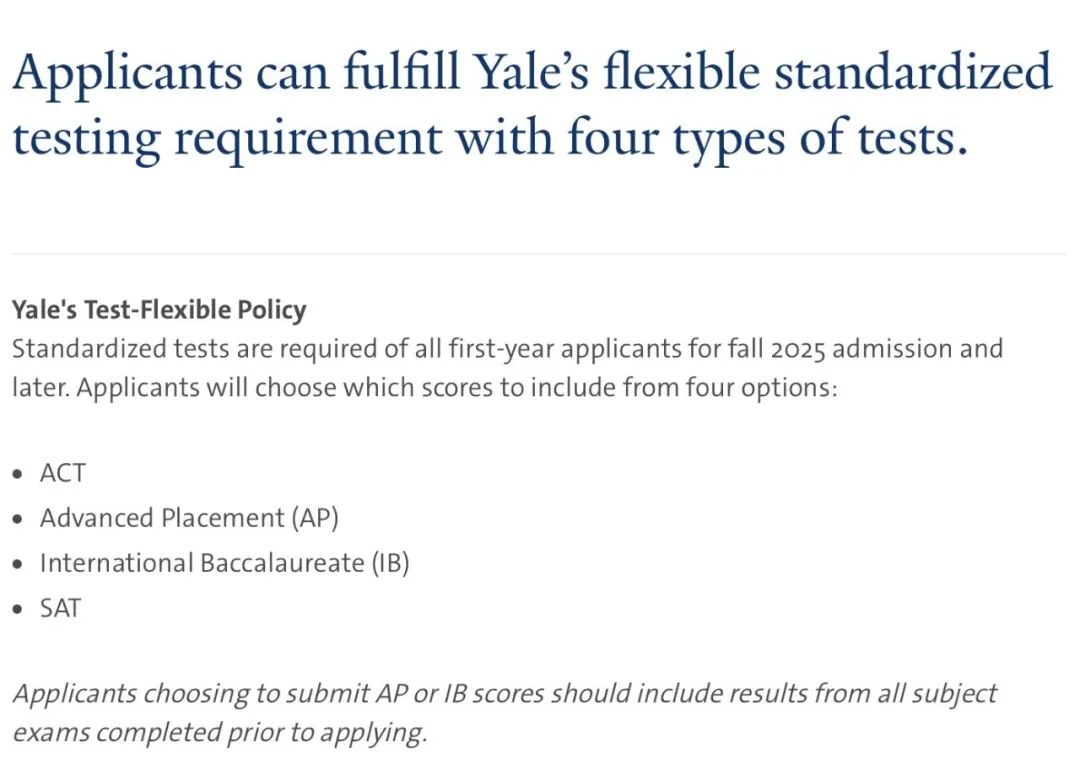The image size is (1080, 780).
Task: Click the ACT list item
Action: point(63,473)
